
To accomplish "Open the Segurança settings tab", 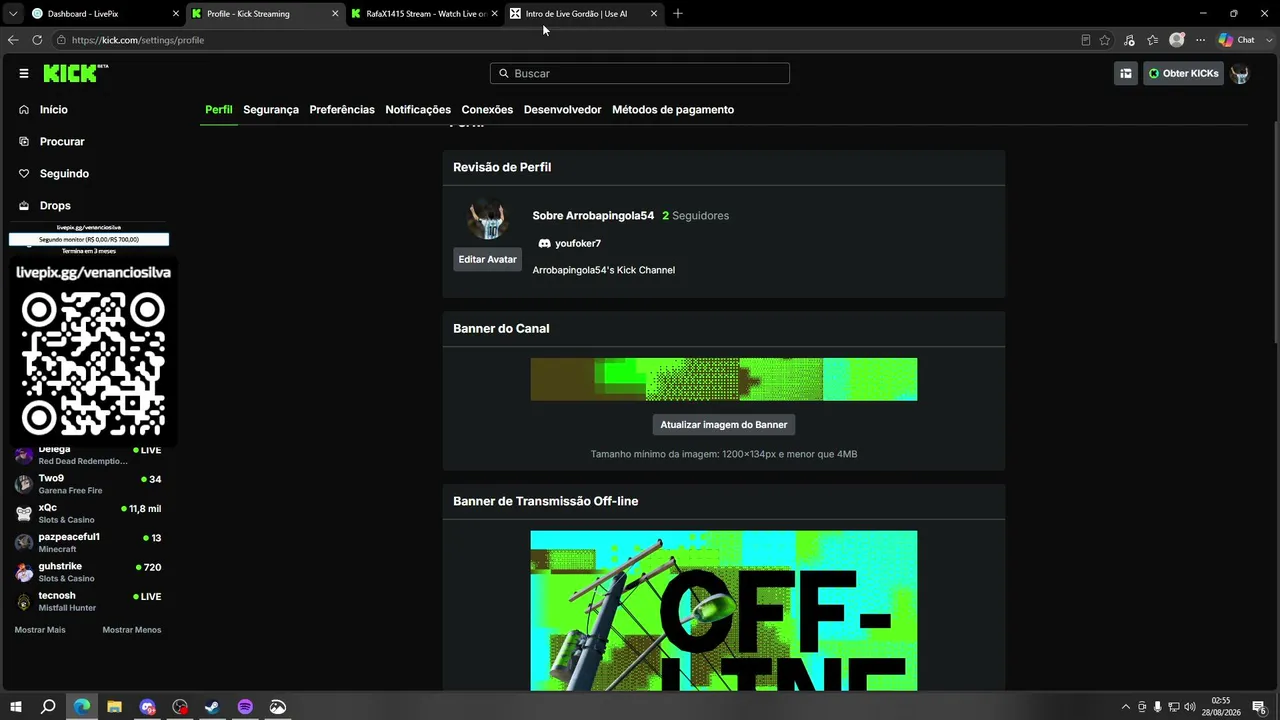I will tap(271, 110).
